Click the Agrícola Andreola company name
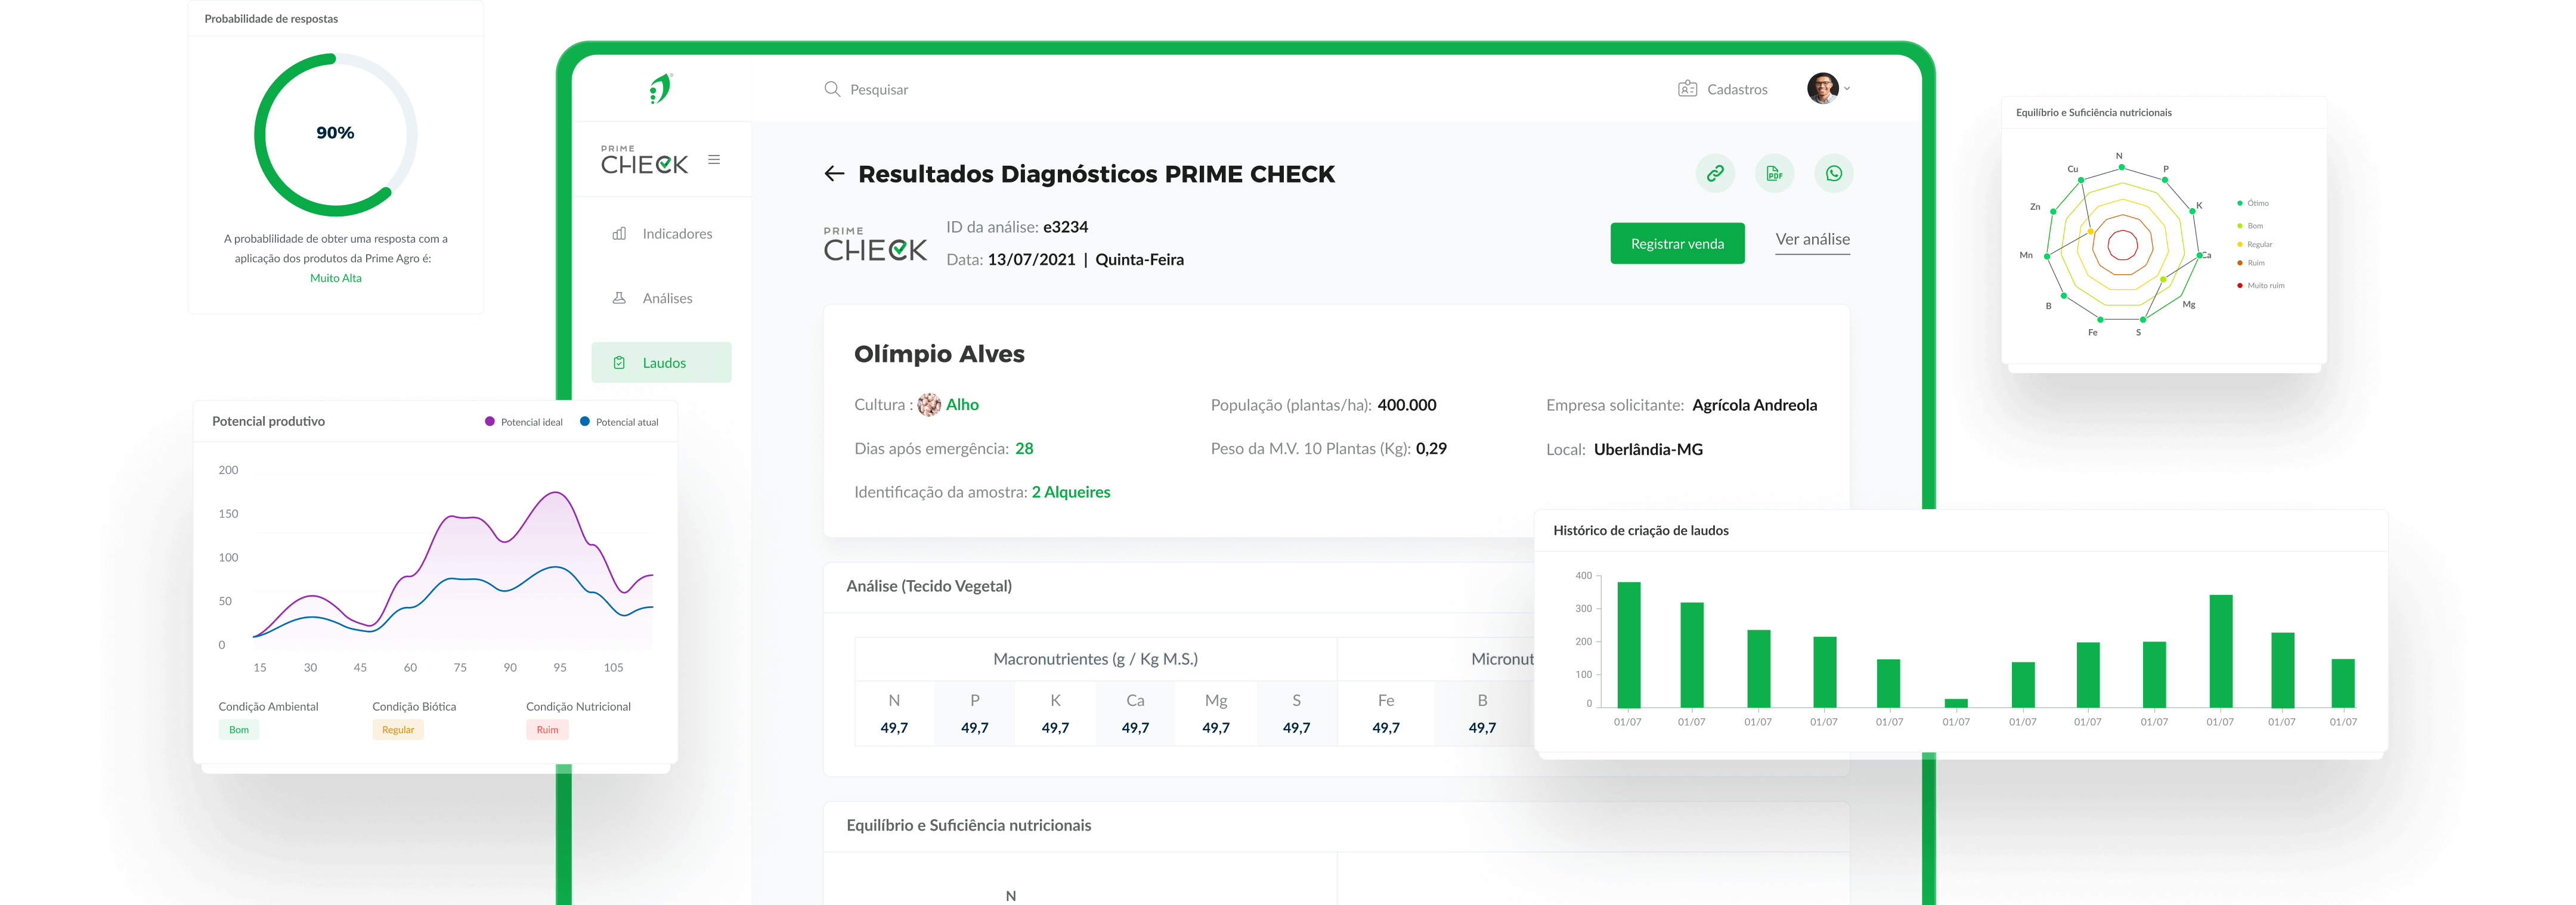Image resolution: width=2576 pixels, height=905 pixels. click(1754, 405)
